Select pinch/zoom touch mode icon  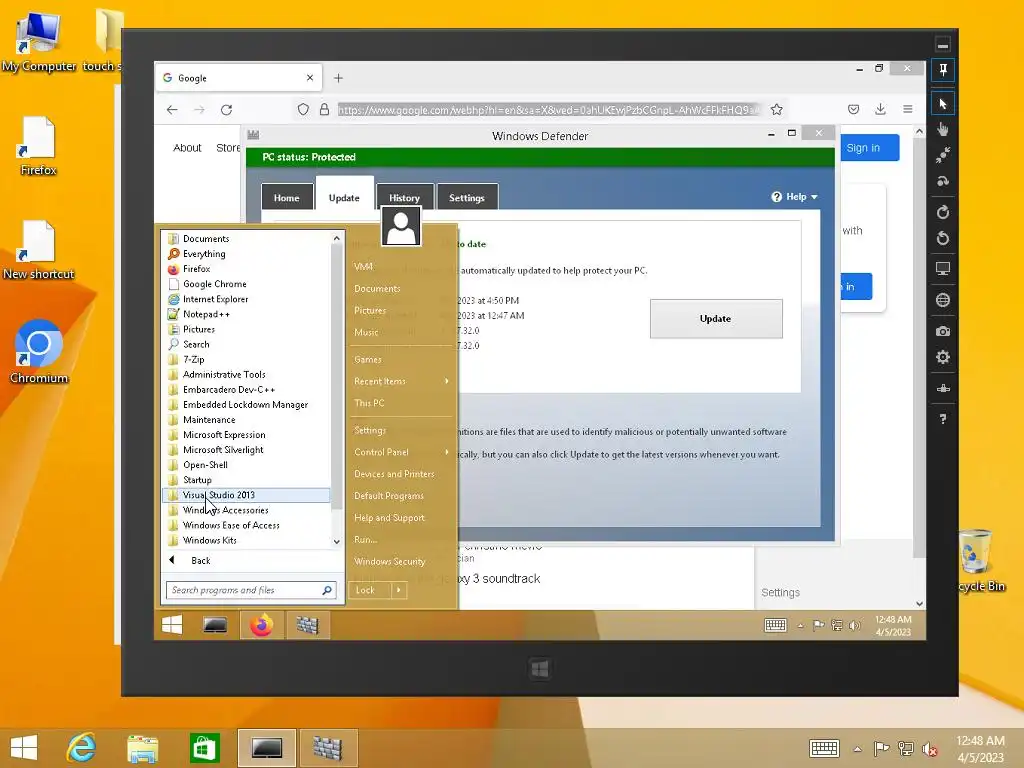click(943, 155)
